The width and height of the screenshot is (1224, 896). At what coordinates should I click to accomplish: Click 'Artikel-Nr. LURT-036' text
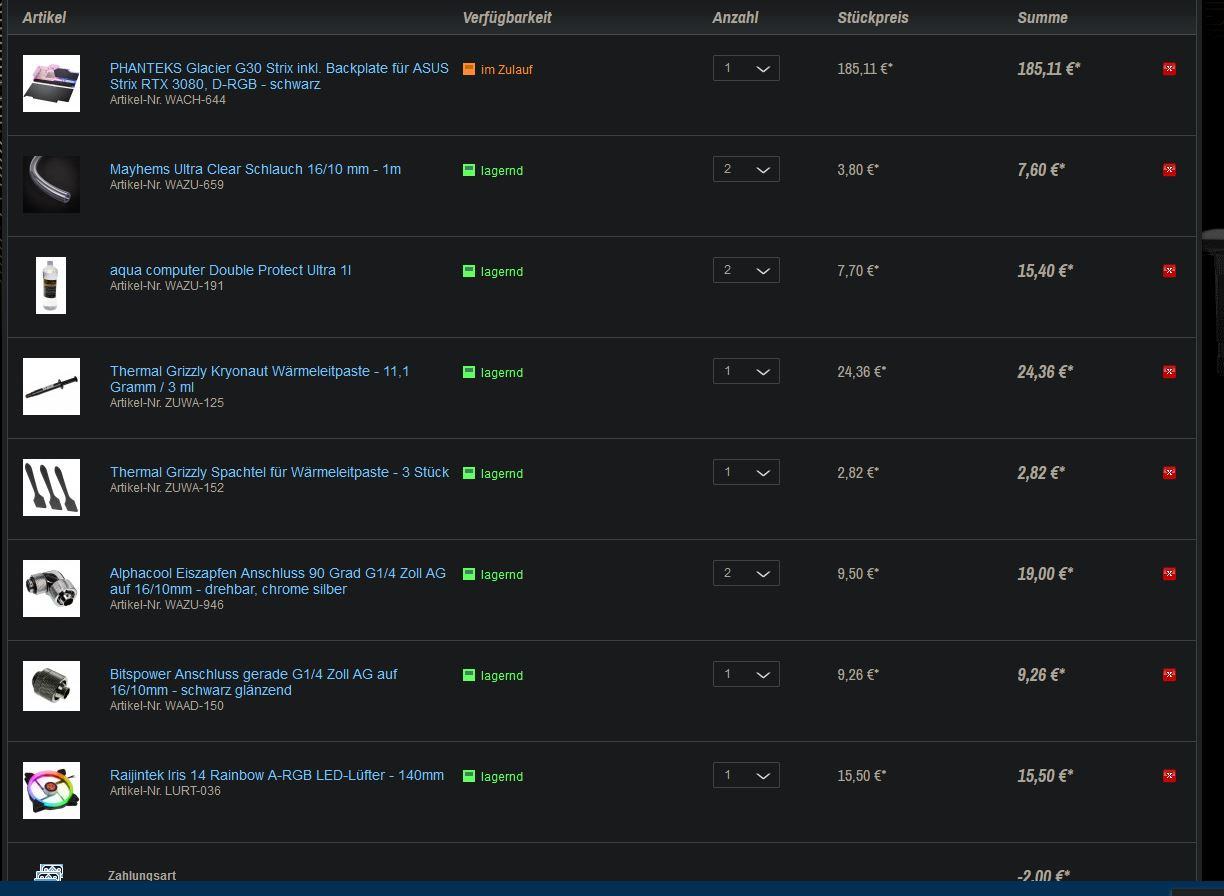[165, 791]
